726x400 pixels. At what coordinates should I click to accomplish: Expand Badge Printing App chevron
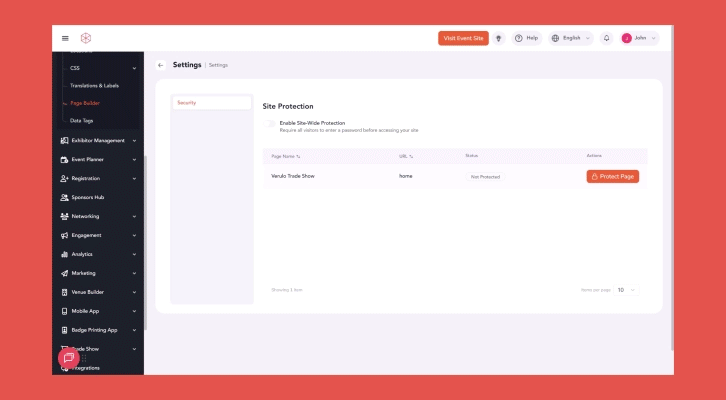pos(134,331)
